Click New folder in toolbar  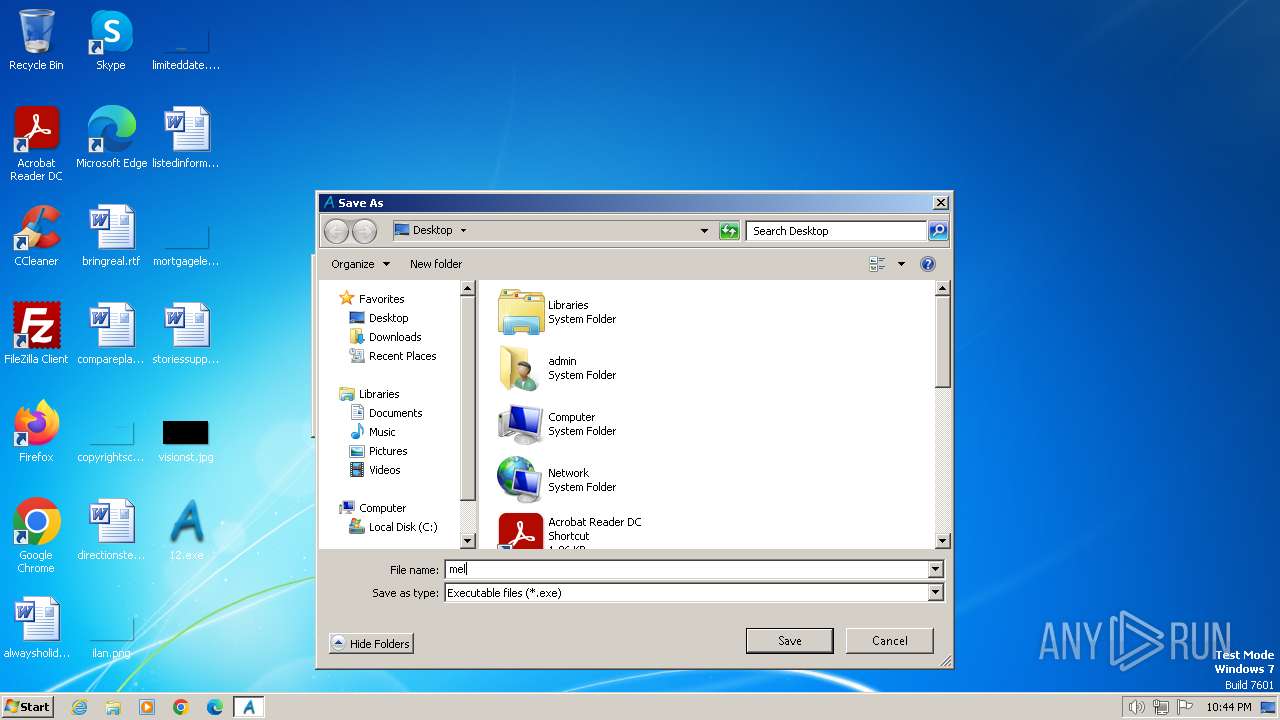[436, 264]
